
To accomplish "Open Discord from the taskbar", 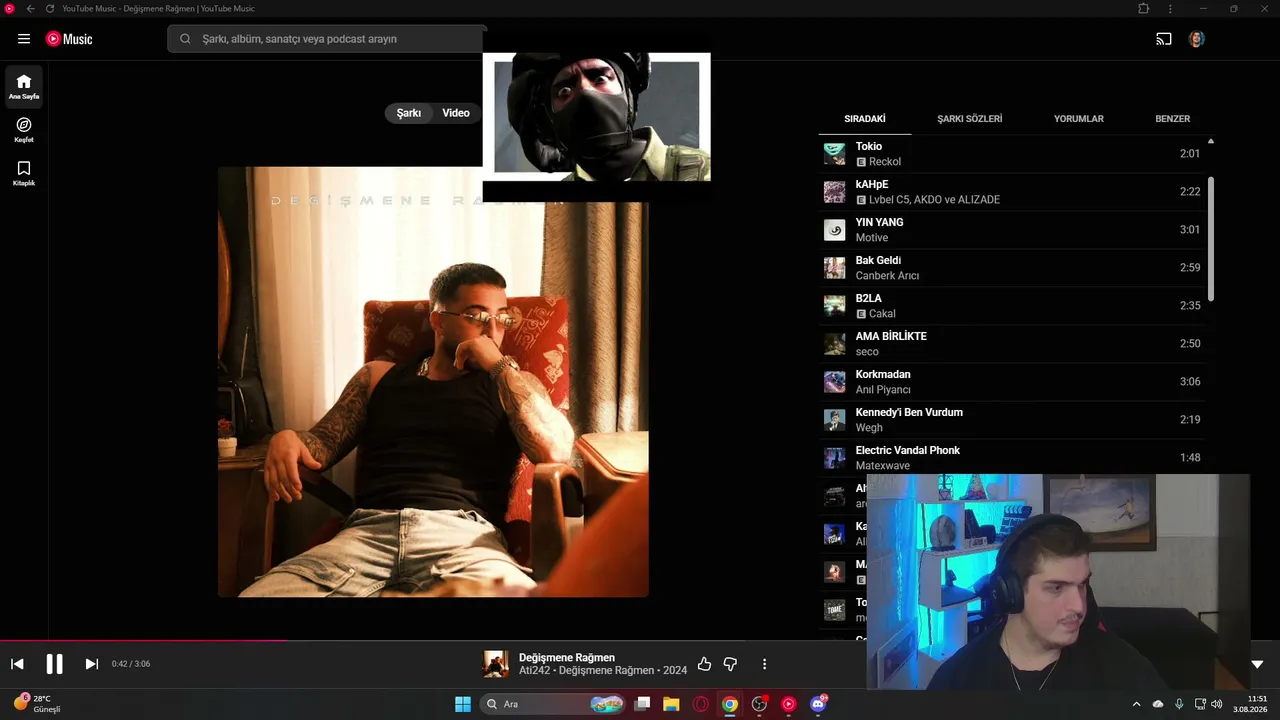I will [x=818, y=704].
